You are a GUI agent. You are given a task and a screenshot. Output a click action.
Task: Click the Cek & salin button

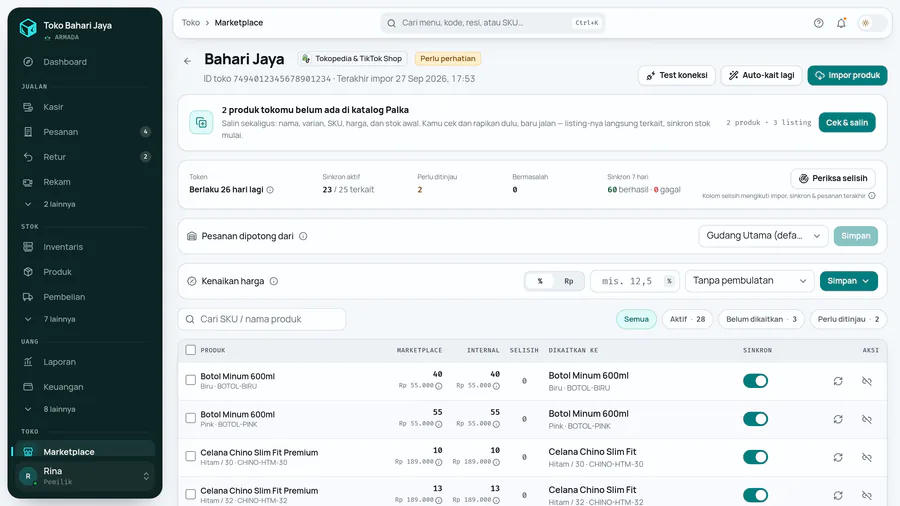click(847, 122)
